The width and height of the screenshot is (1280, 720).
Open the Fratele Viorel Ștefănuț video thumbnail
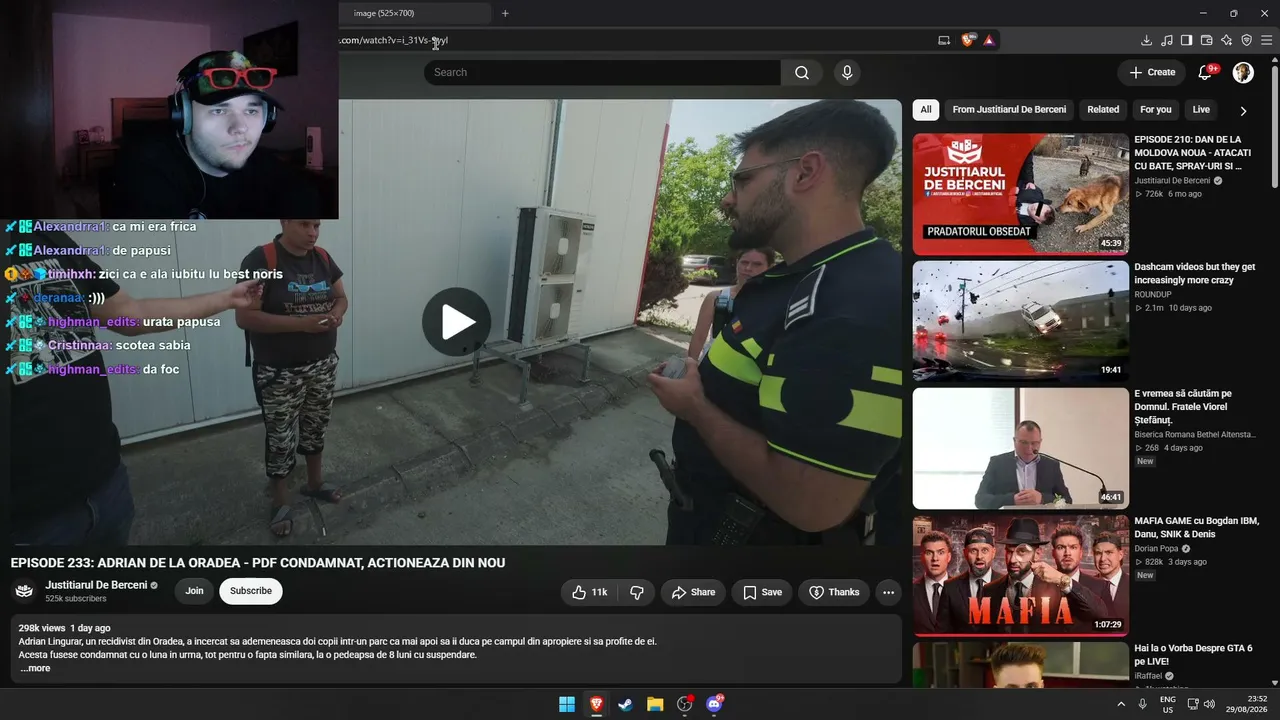pyautogui.click(x=1020, y=448)
